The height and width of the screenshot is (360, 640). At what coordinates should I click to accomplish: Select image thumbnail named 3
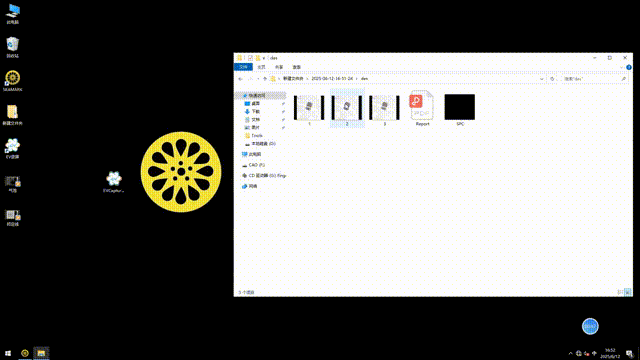pyautogui.click(x=384, y=109)
